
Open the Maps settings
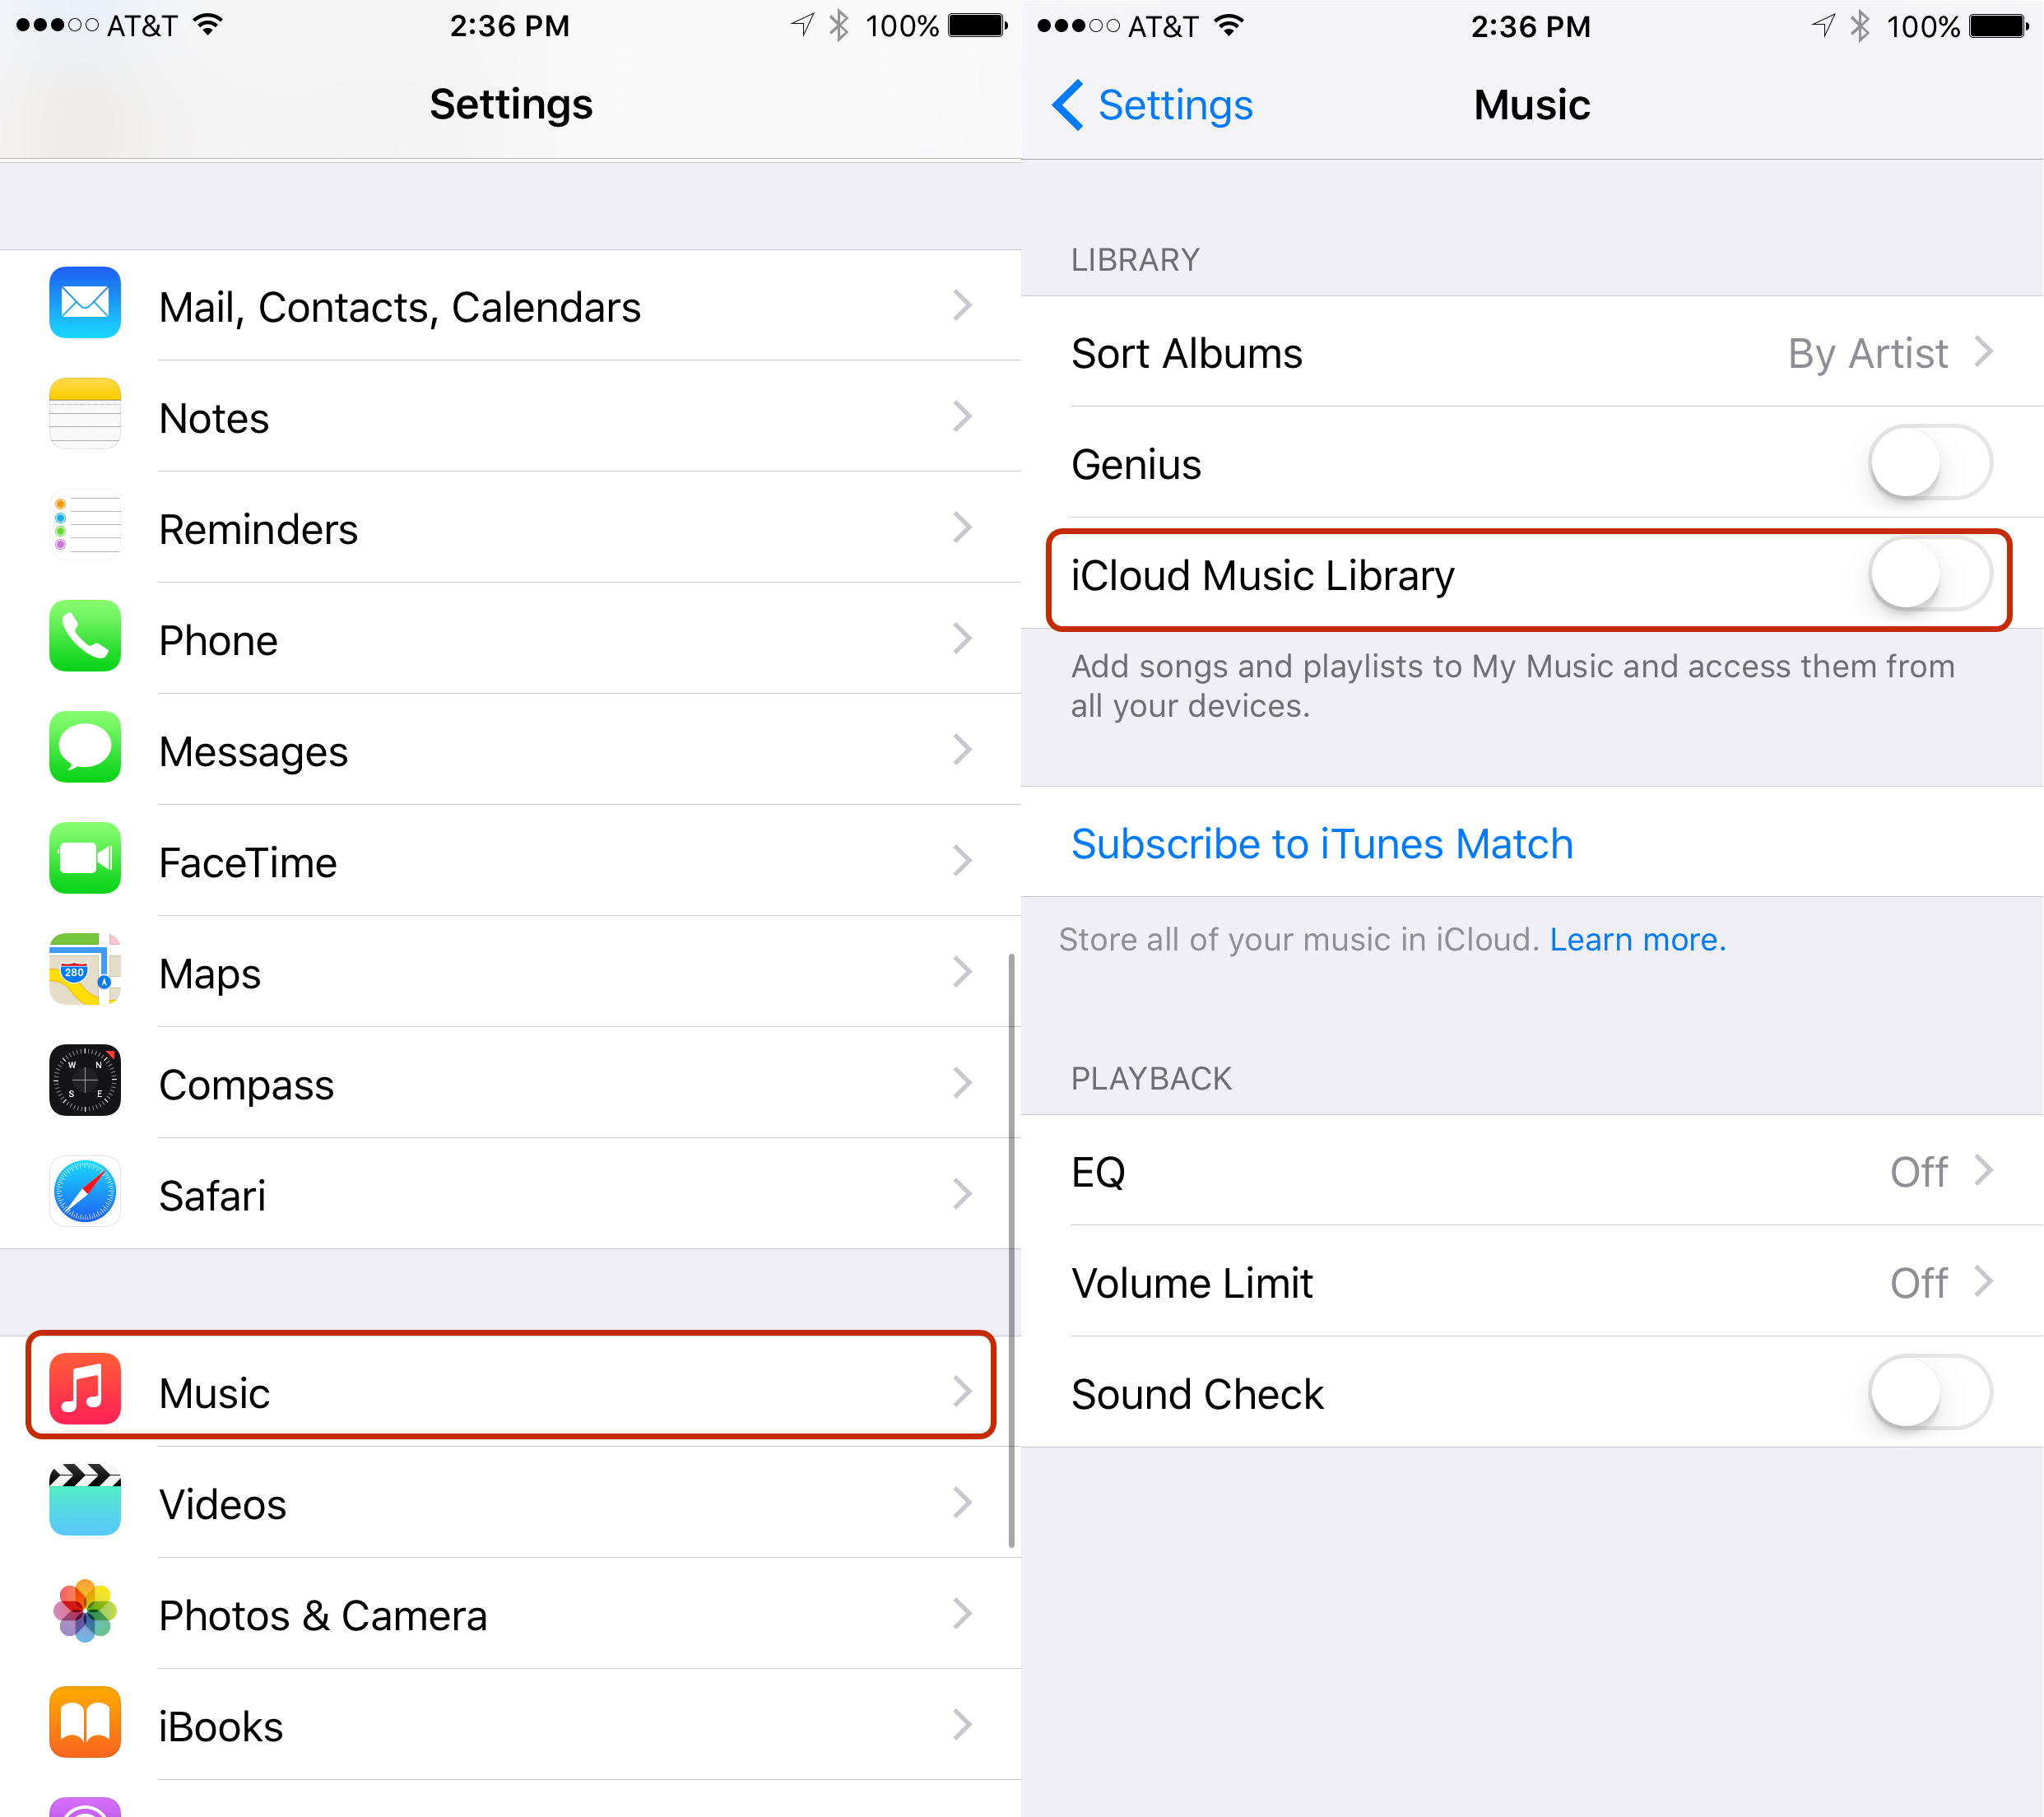pyautogui.click(x=510, y=974)
